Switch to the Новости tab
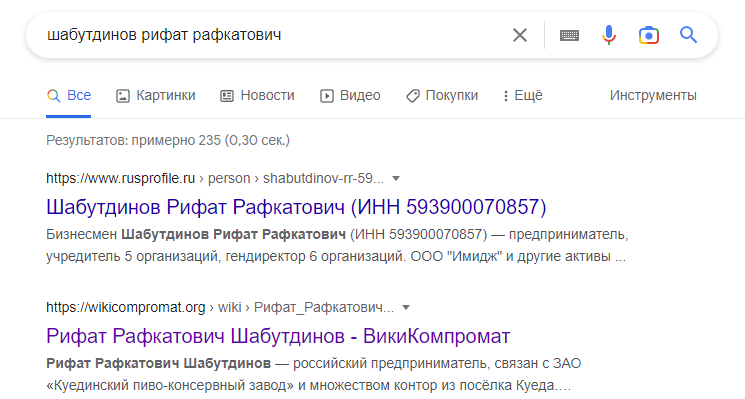This screenshot has width=745, height=399. [257, 95]
